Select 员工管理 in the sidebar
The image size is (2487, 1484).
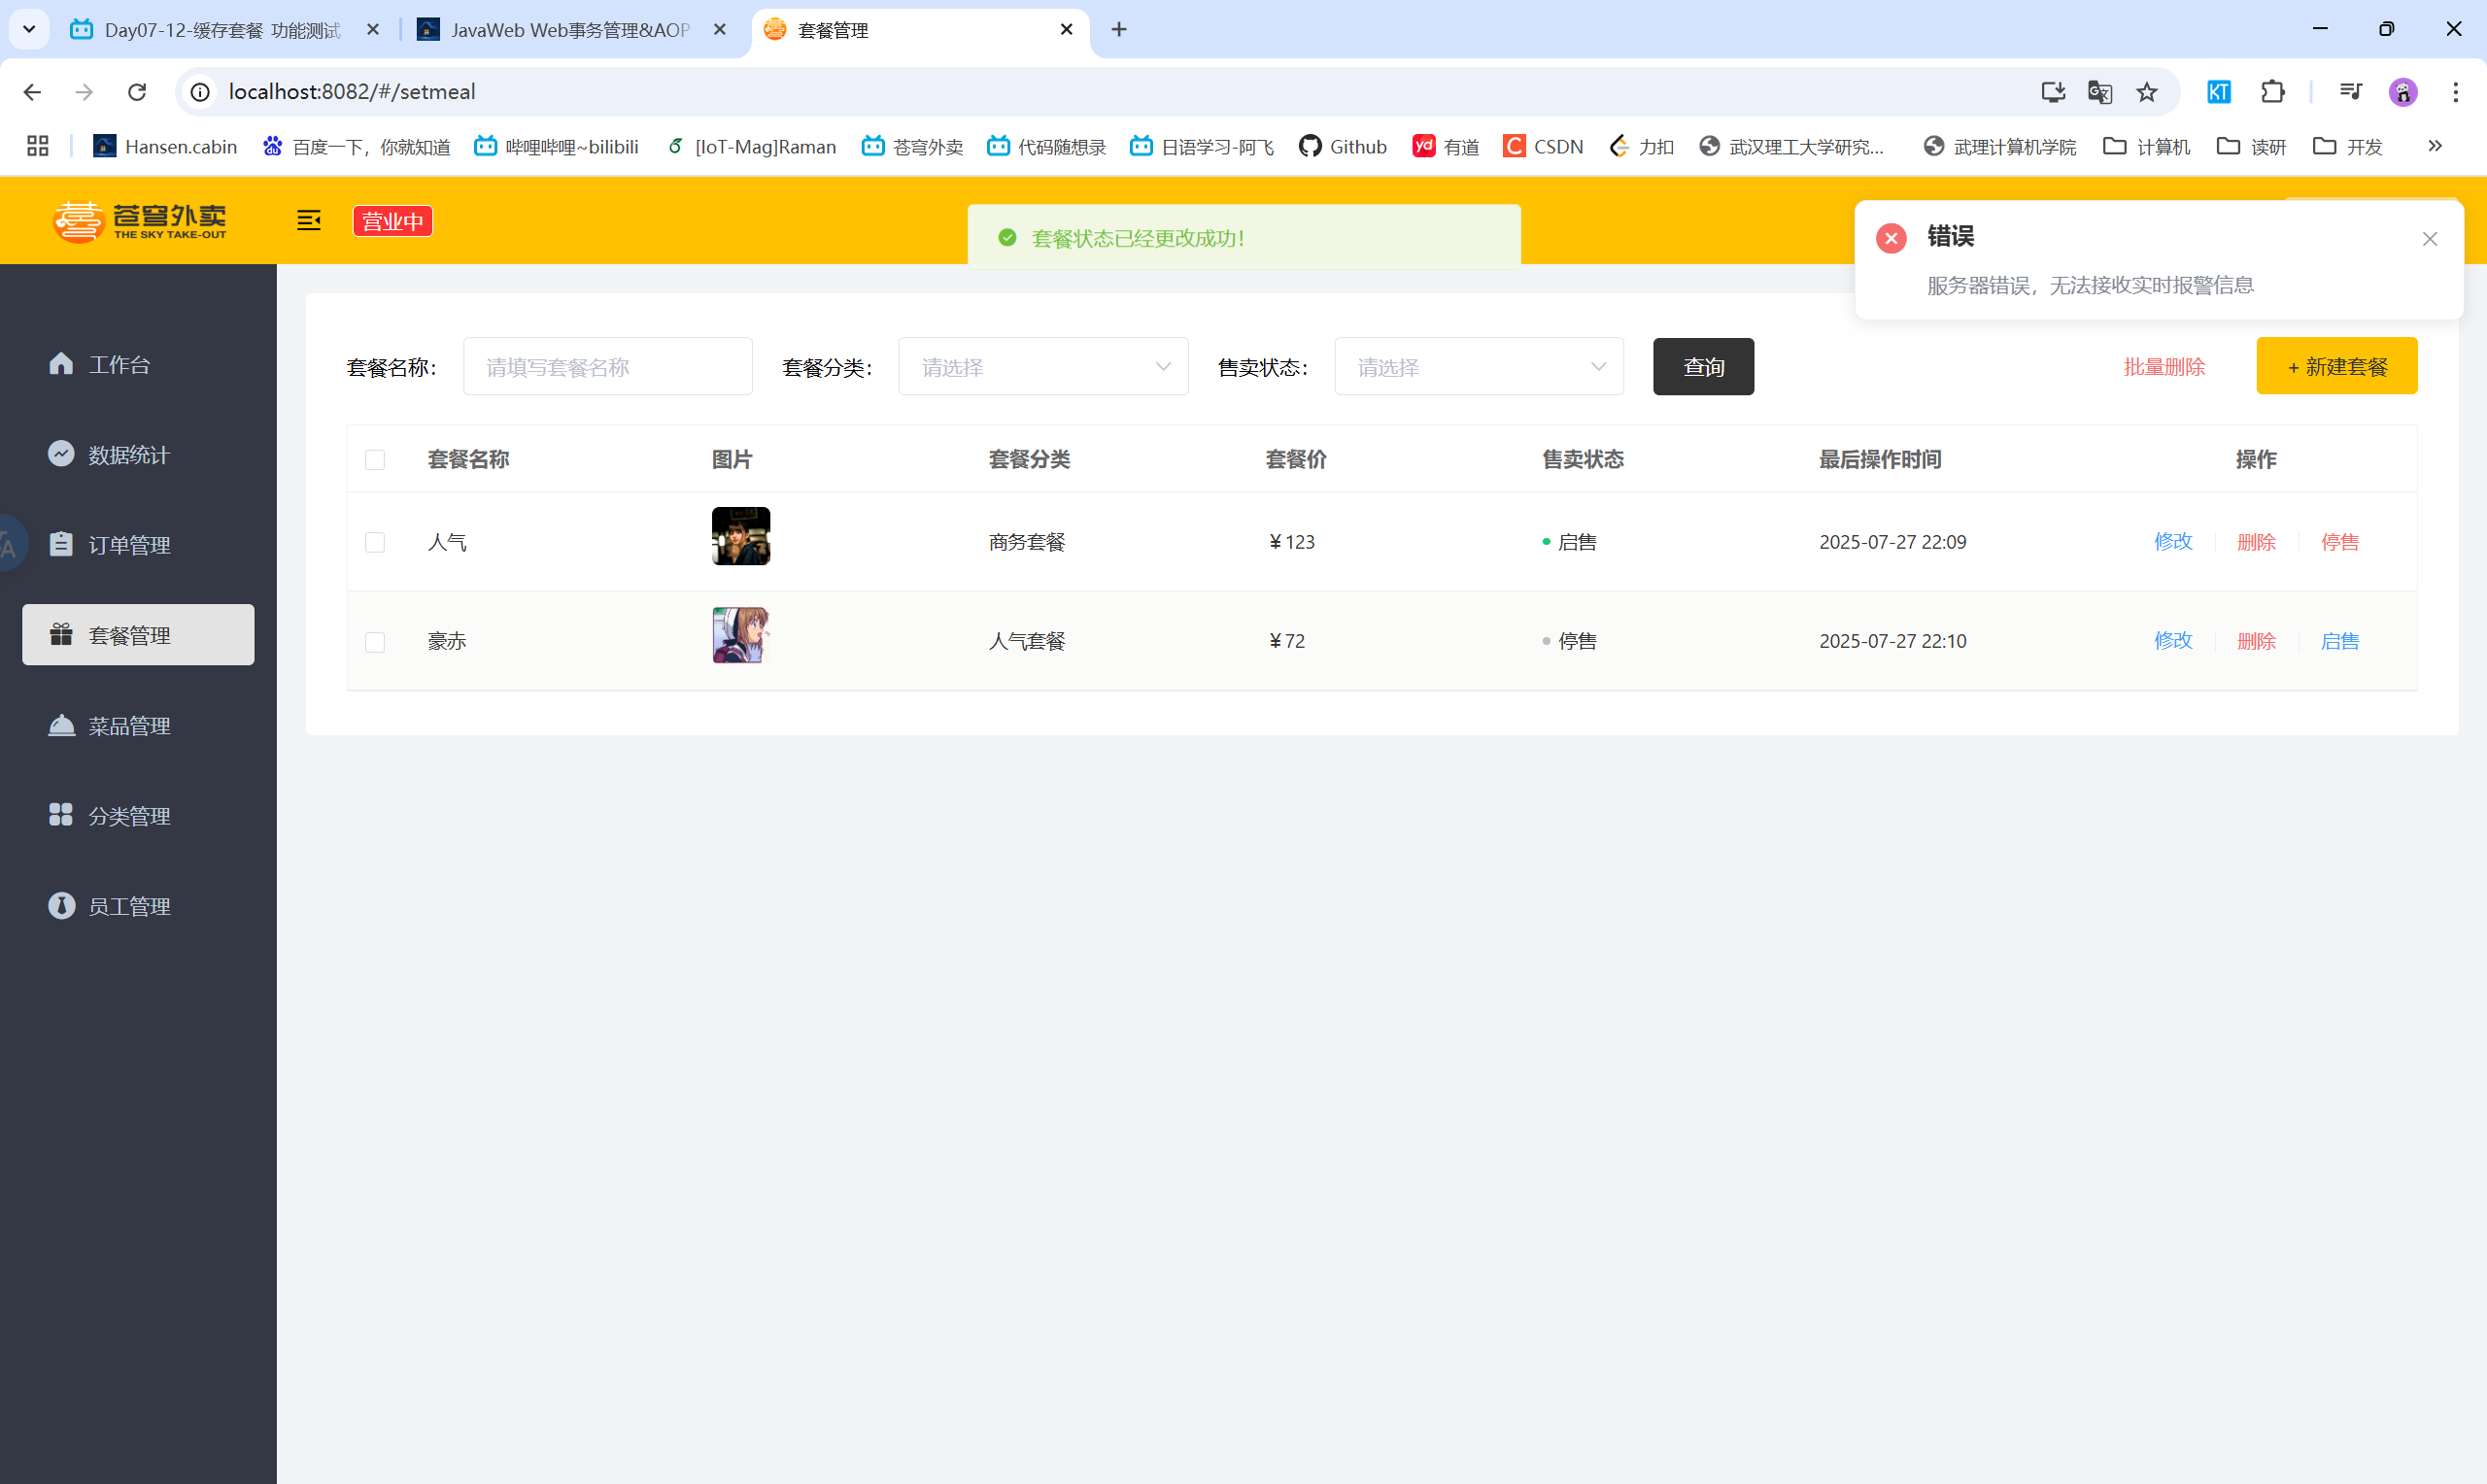click(x=129, y=906)
